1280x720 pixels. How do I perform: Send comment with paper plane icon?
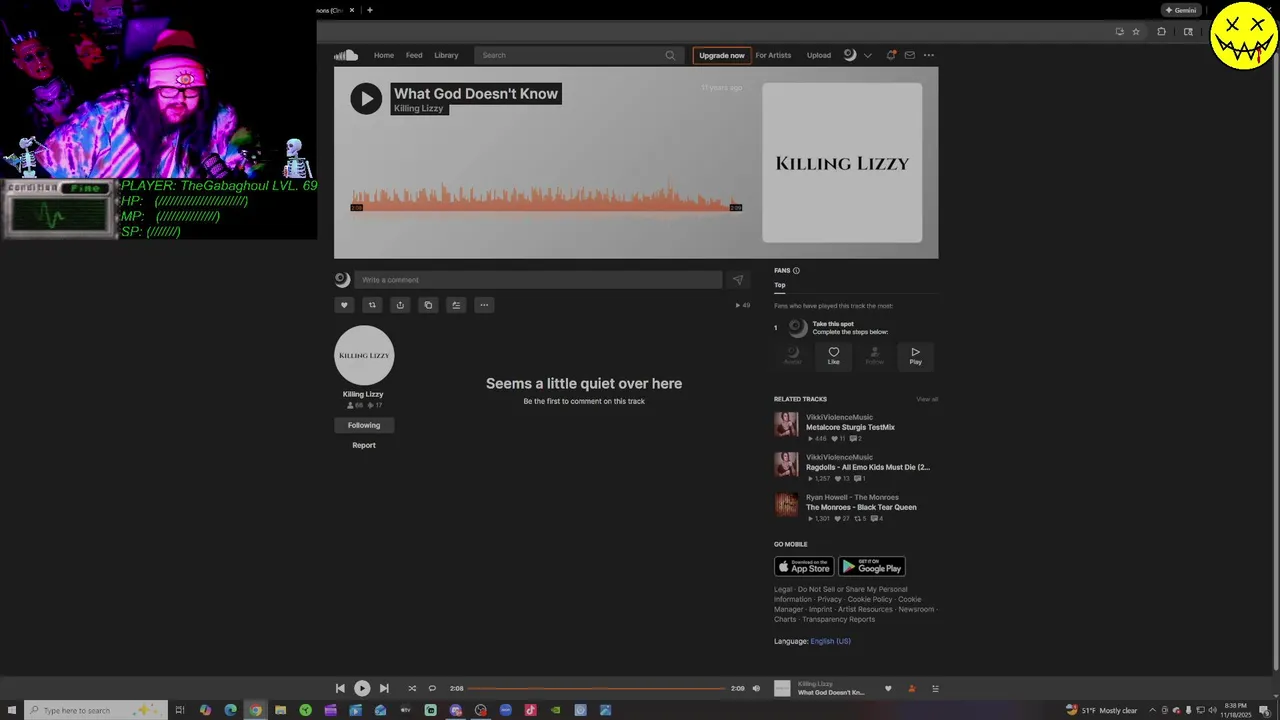pos(738,280)
